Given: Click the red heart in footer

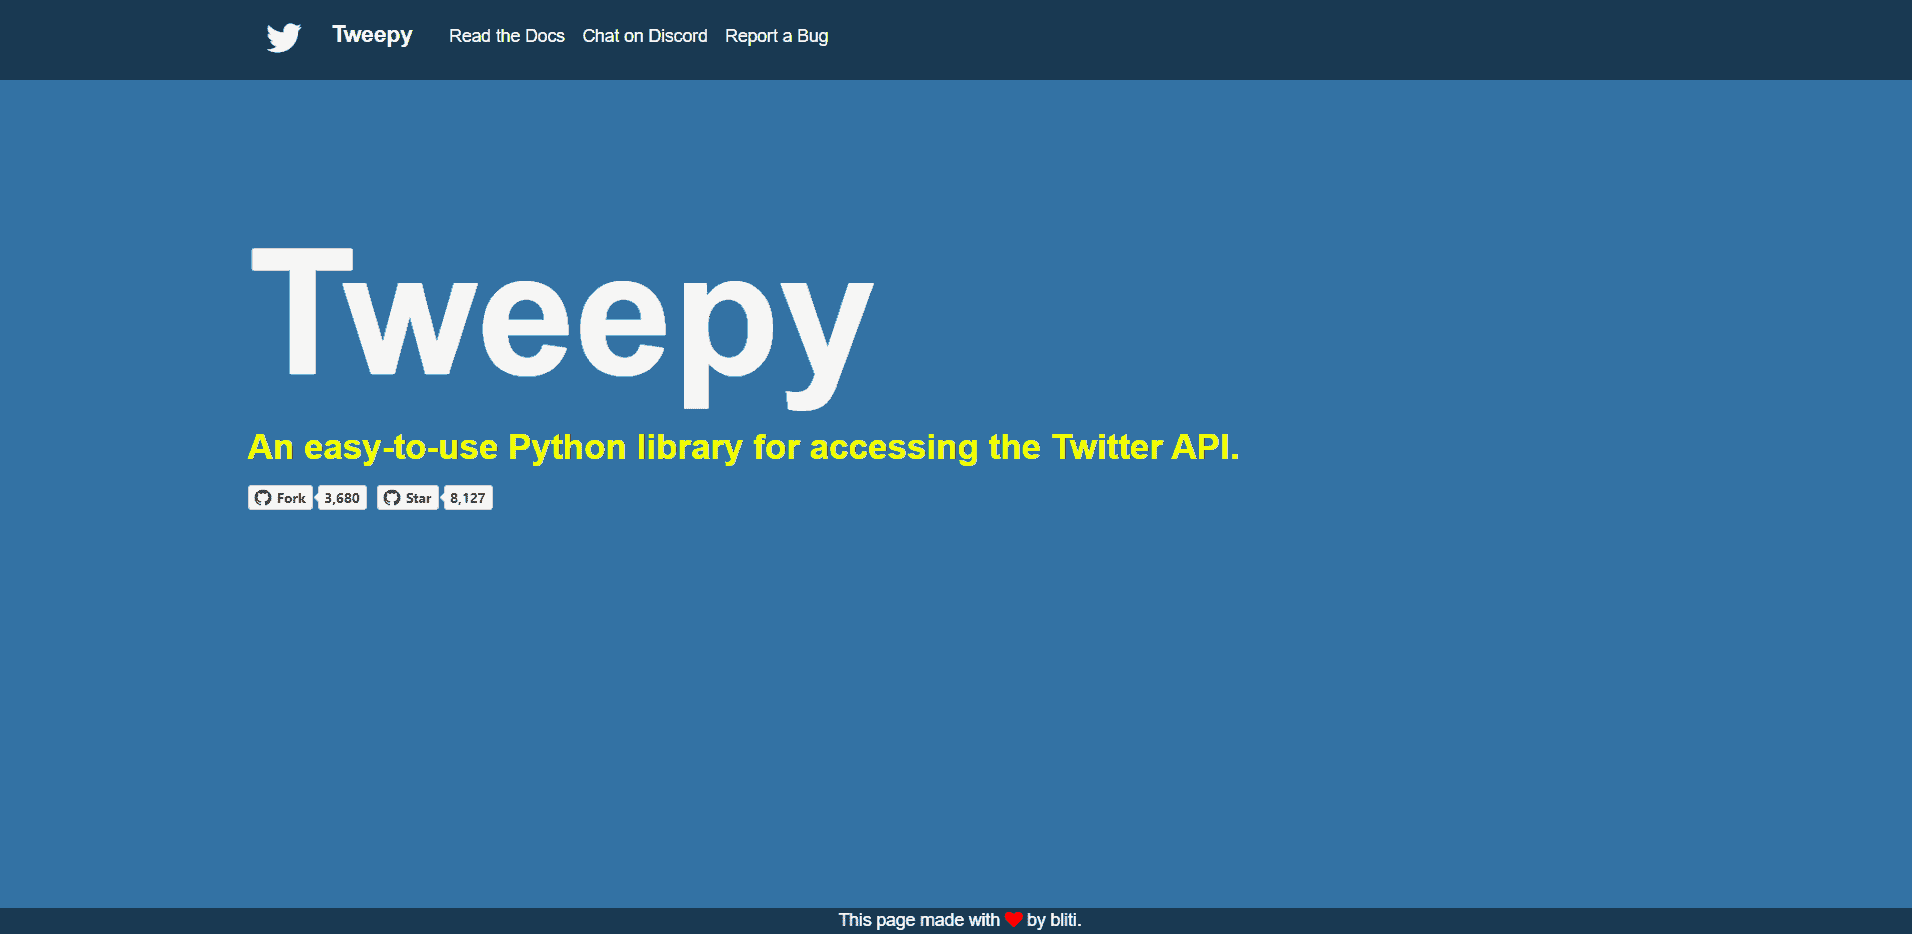Looking at the screenshot, I should (x=1013, y=920).
